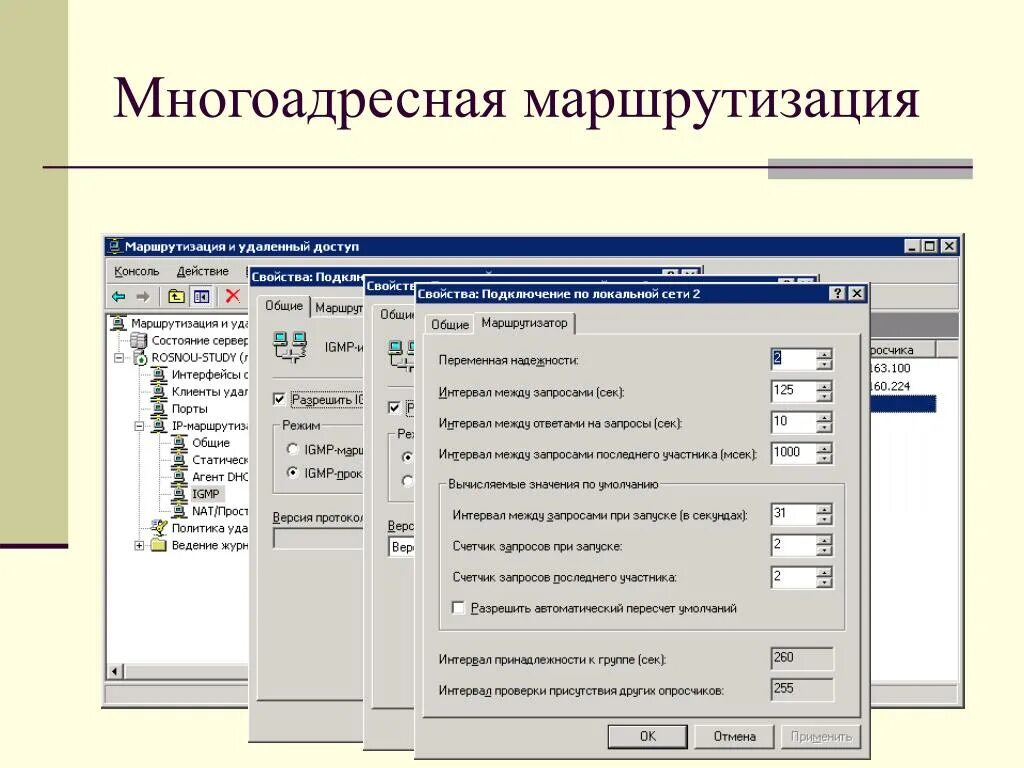1024x768 pixels.
Task: Click tree pane horizontal scrollbar left arrow
Action: 116,671
